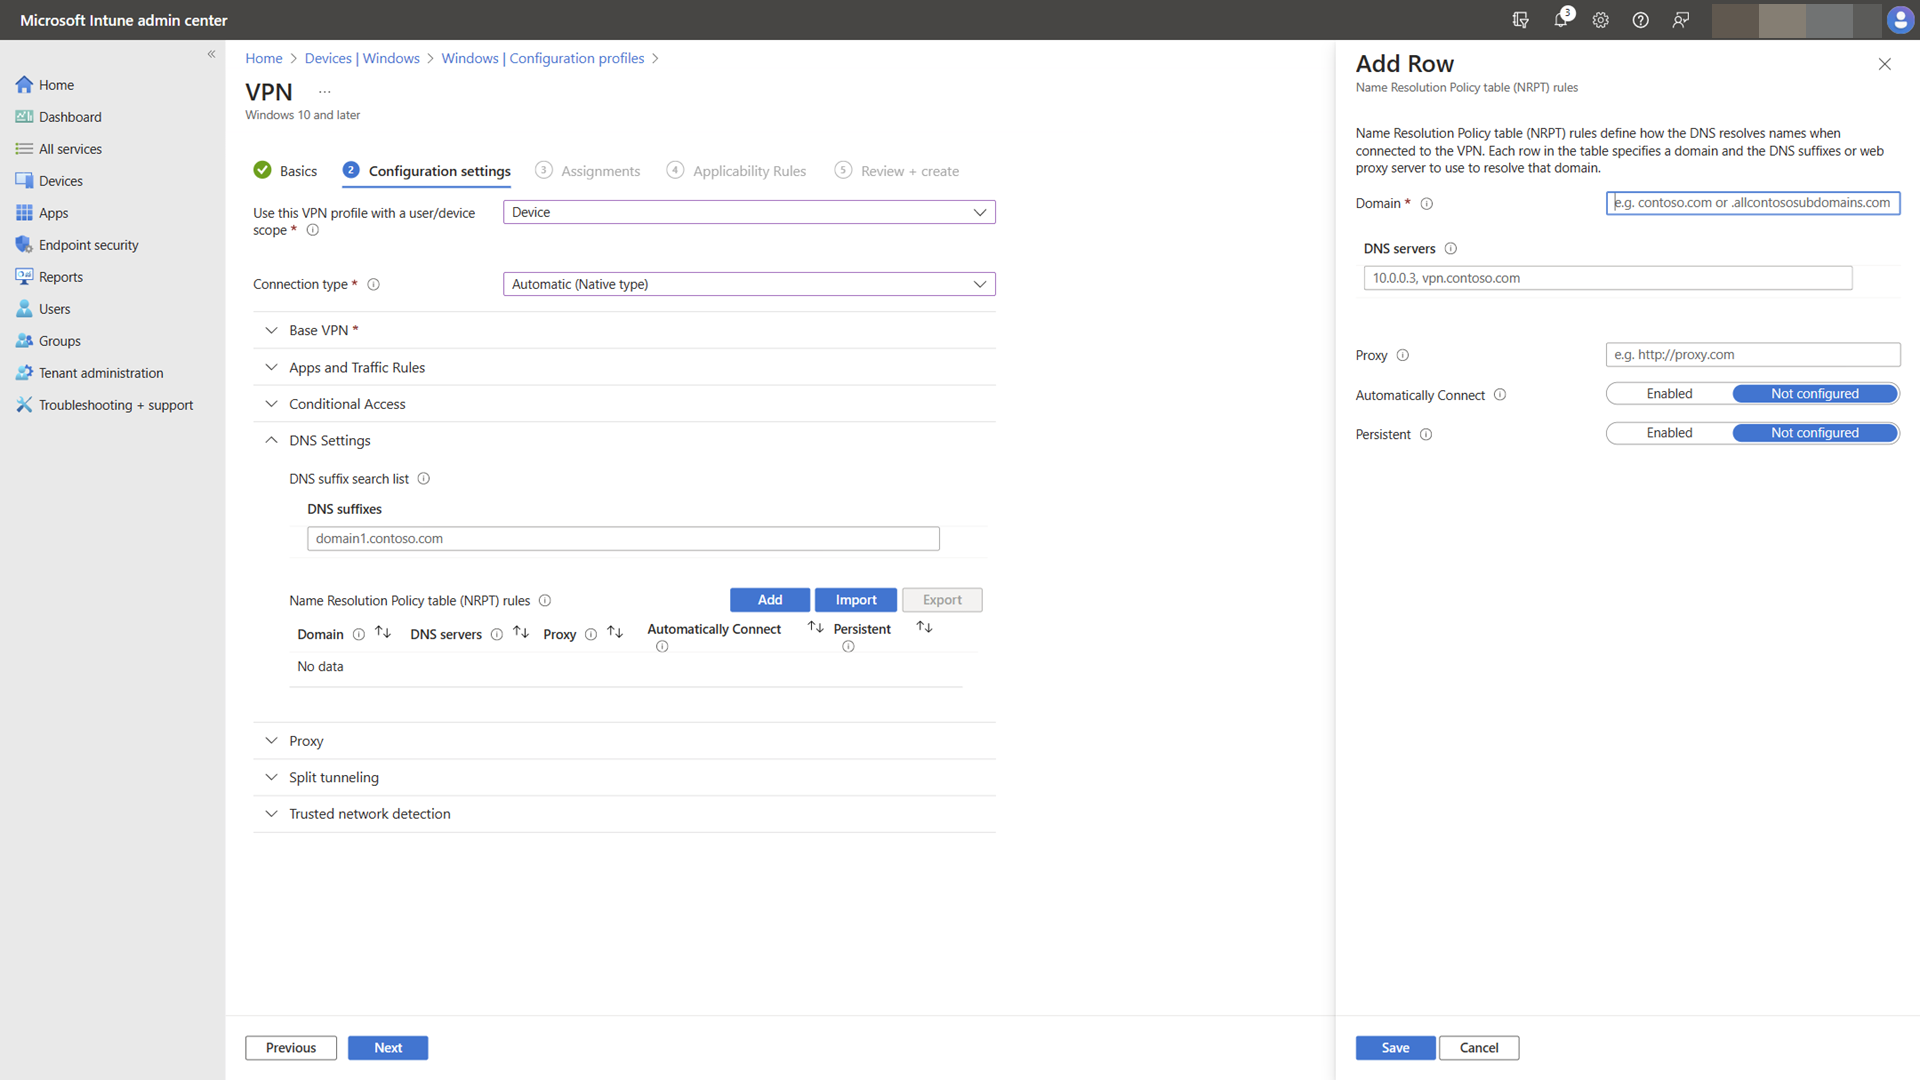Expand Apps and Traffic Rules section
1920x1080 pixels.
pyautogui.click(x=624, y=367)
